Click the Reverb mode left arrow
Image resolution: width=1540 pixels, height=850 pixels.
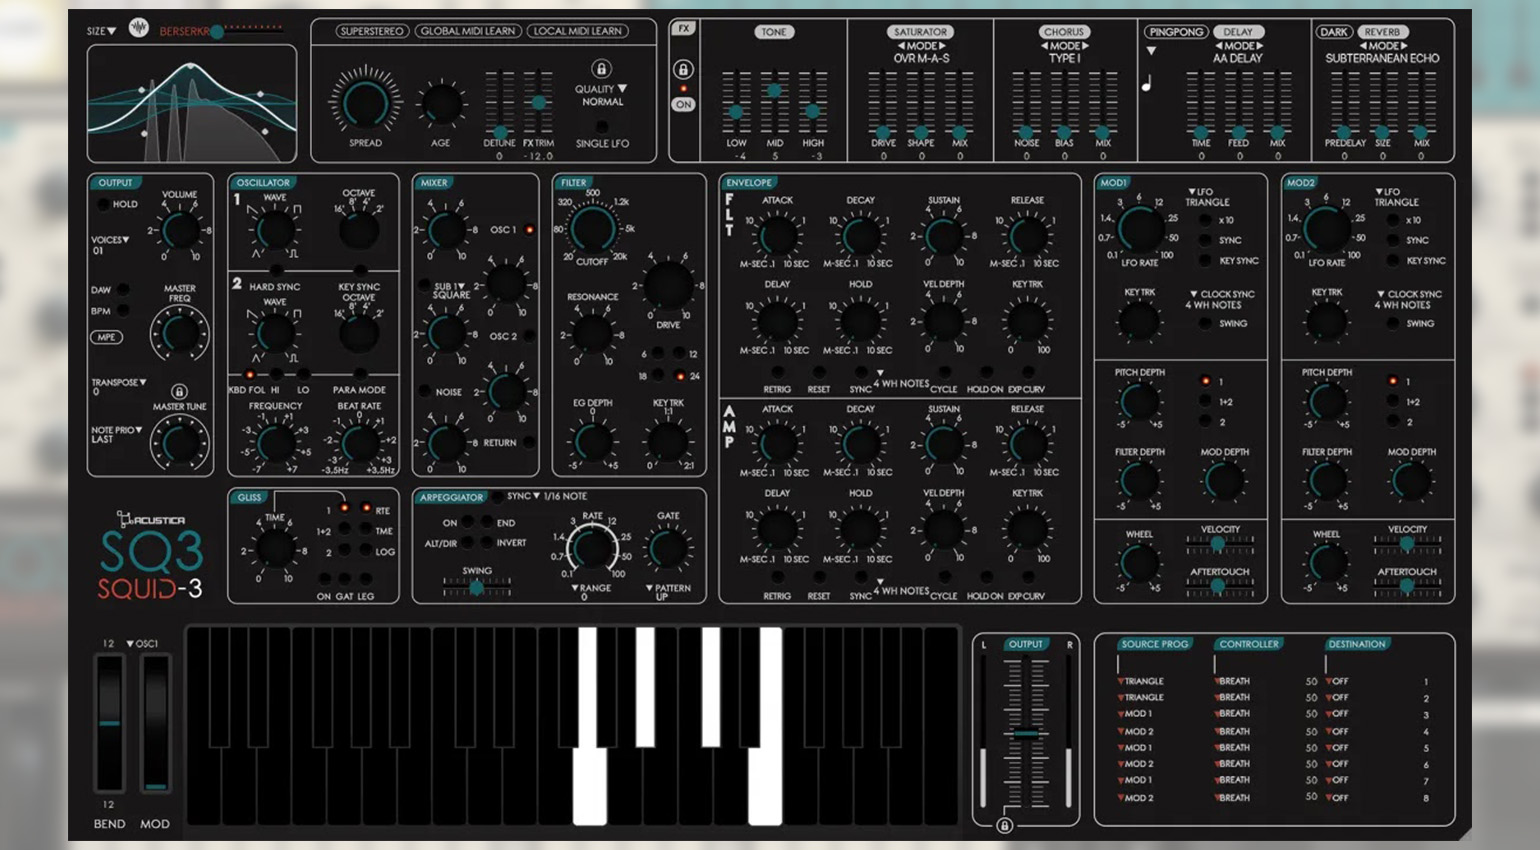point(1363,46)
